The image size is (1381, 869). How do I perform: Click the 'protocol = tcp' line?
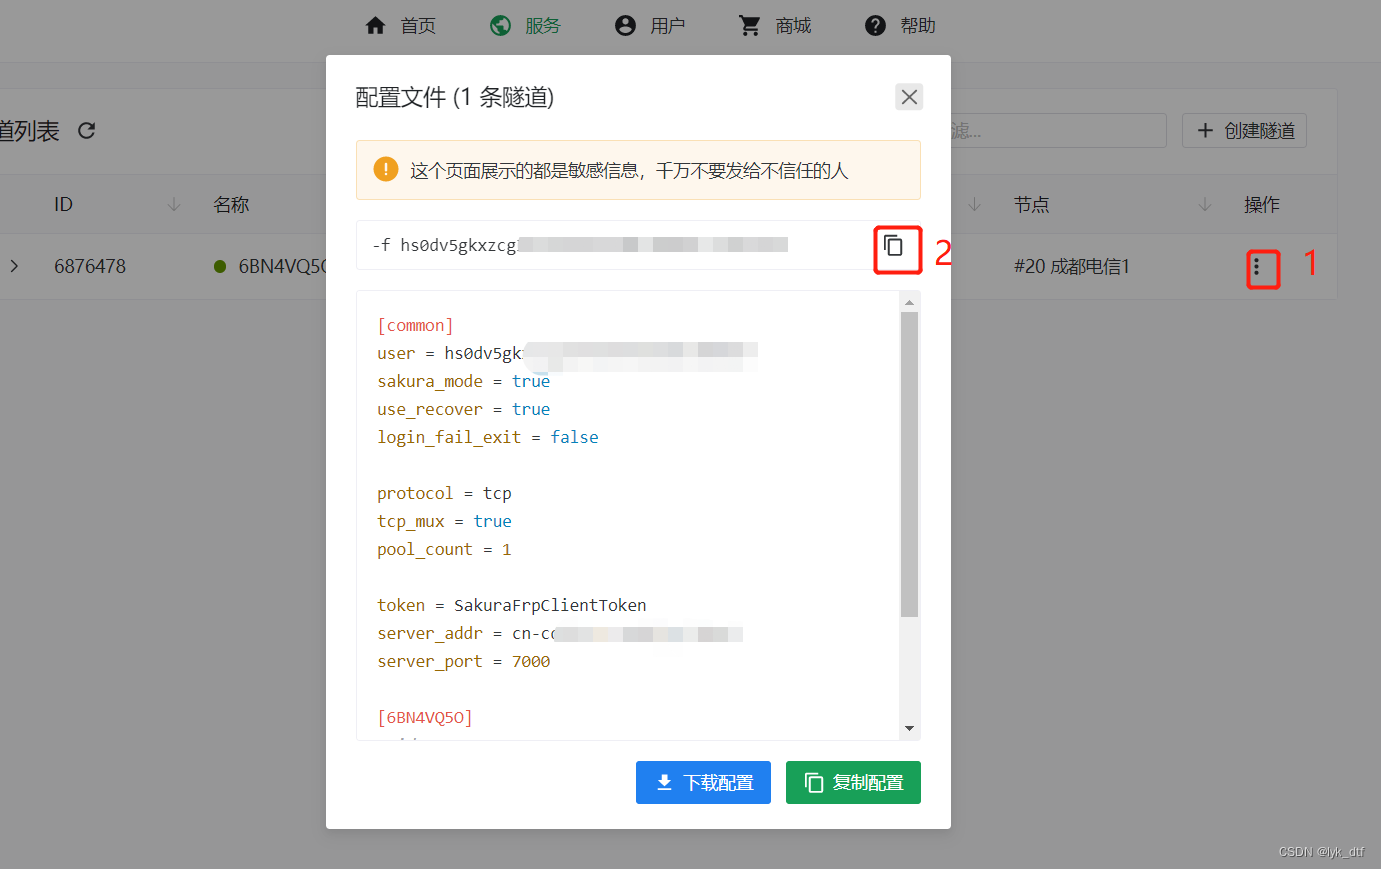444,493
